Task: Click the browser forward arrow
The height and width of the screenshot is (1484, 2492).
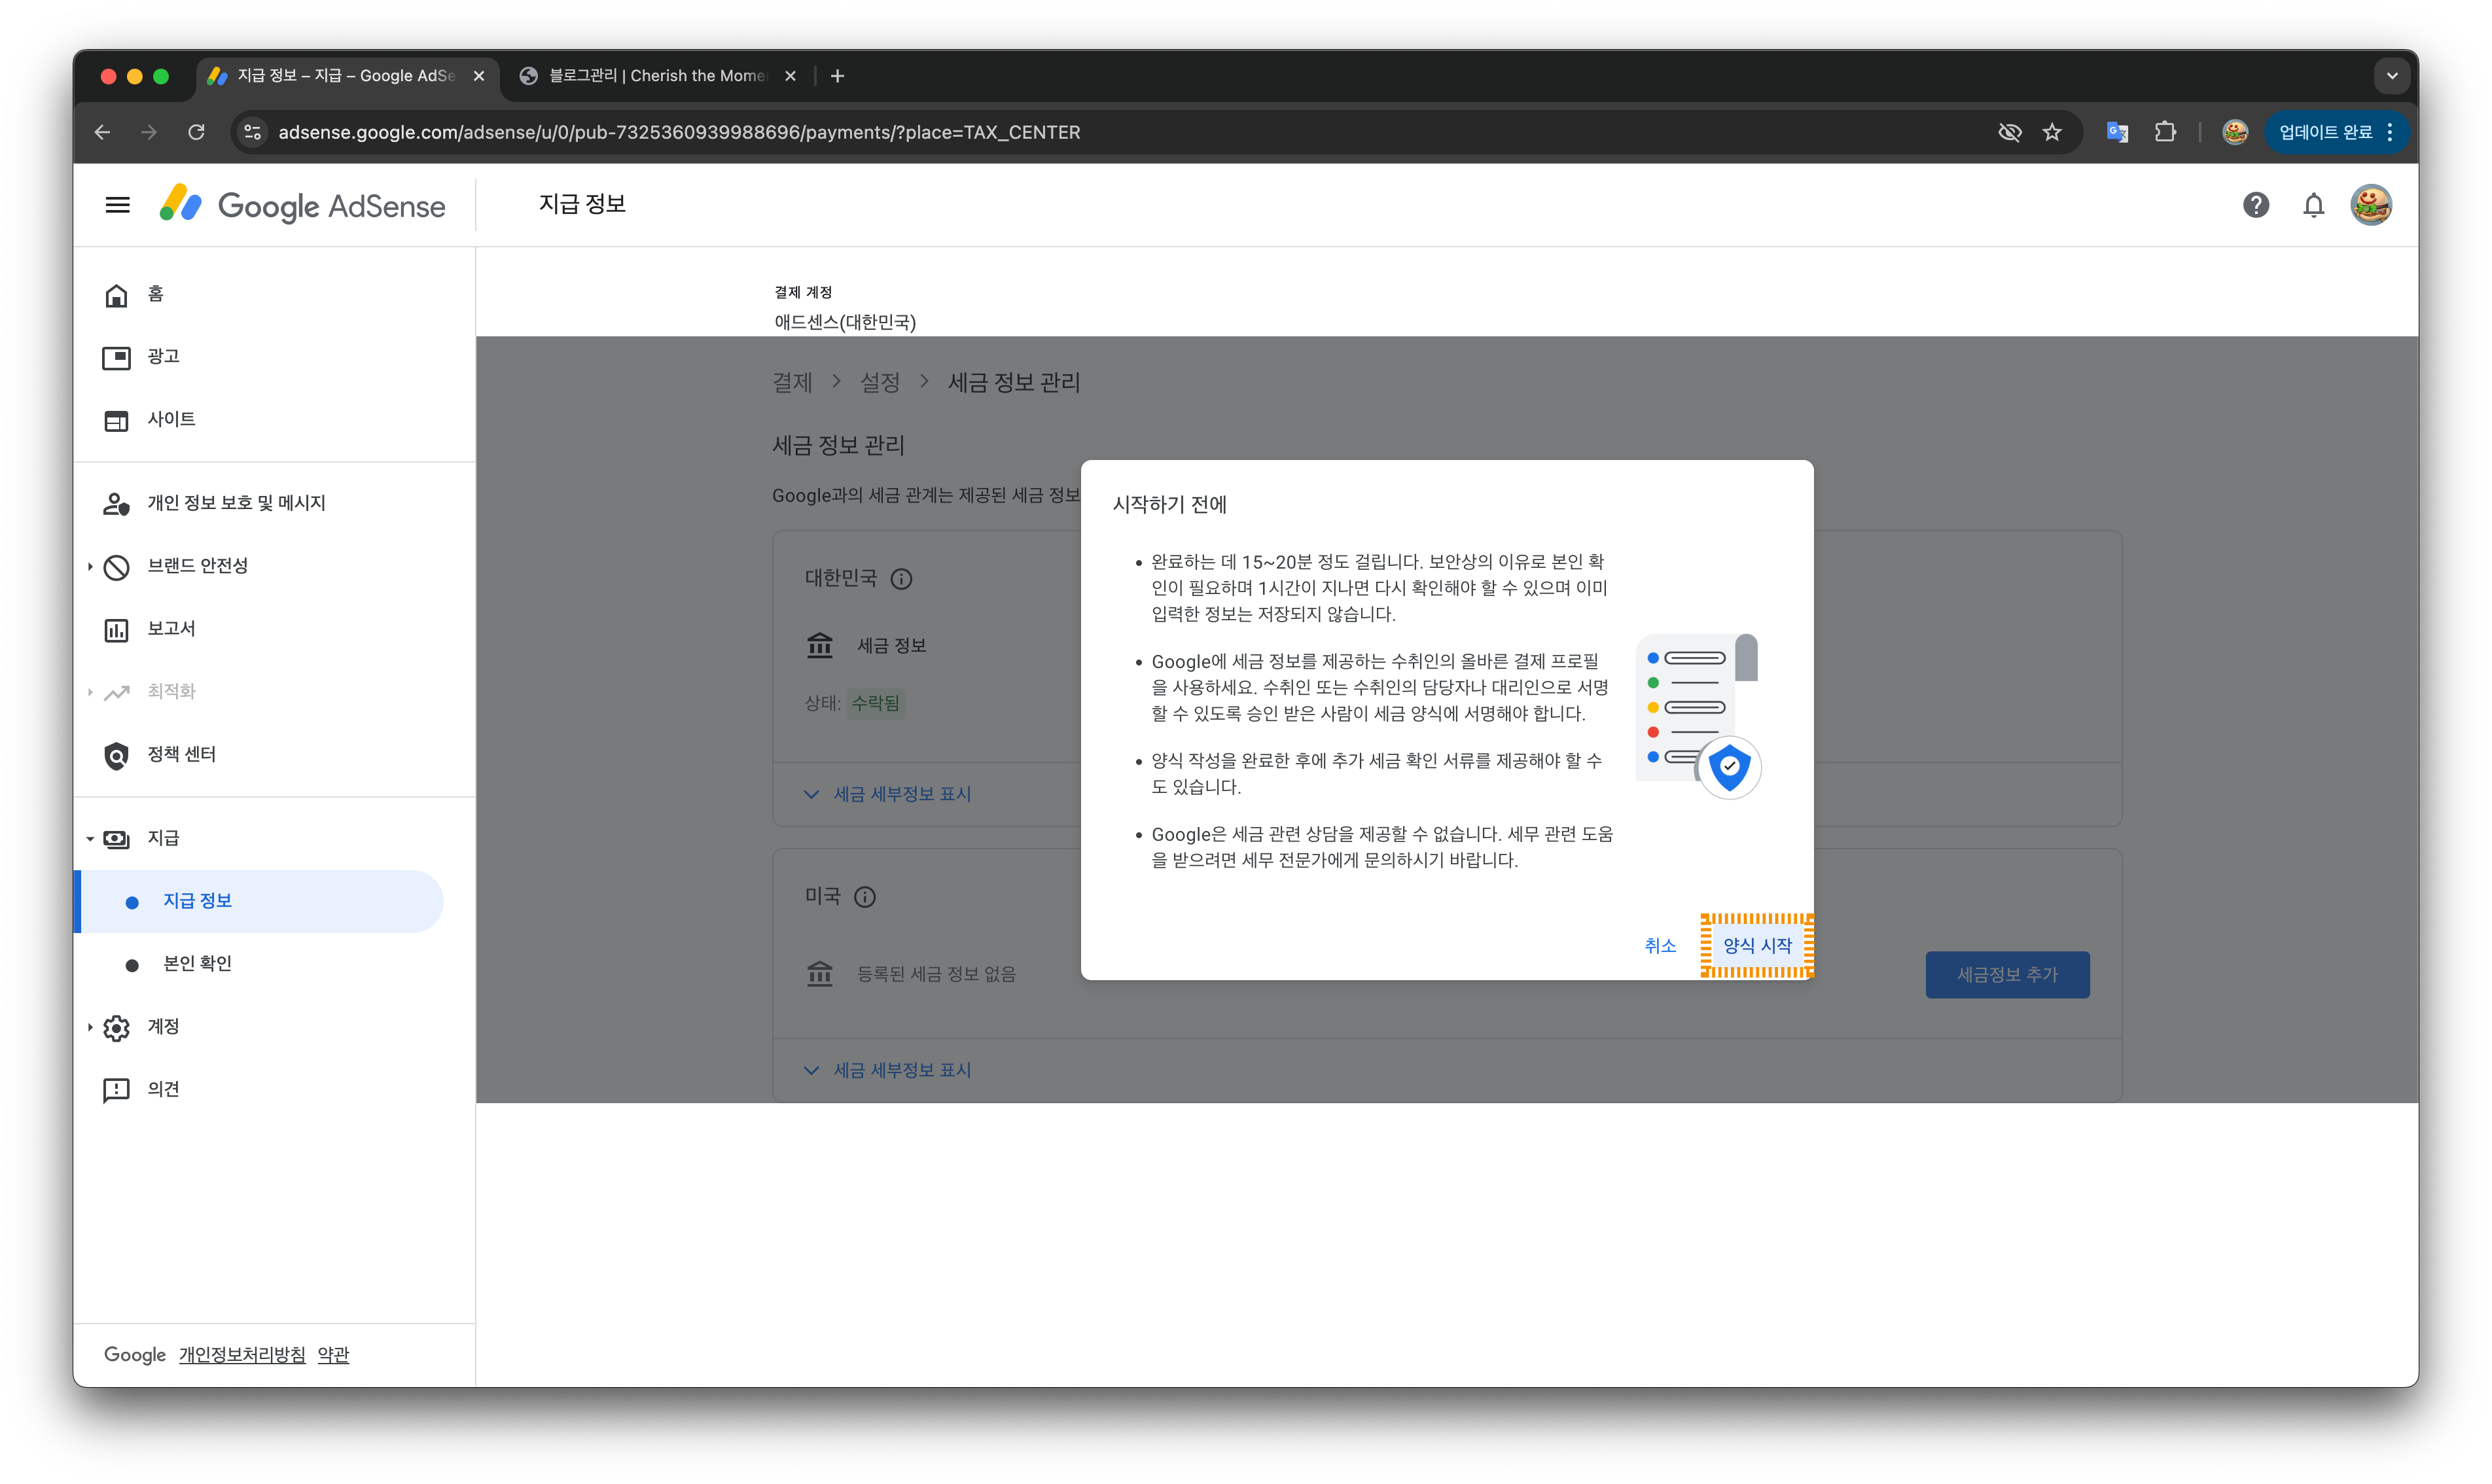Action: pyautogui.click(x=149, y=132)
